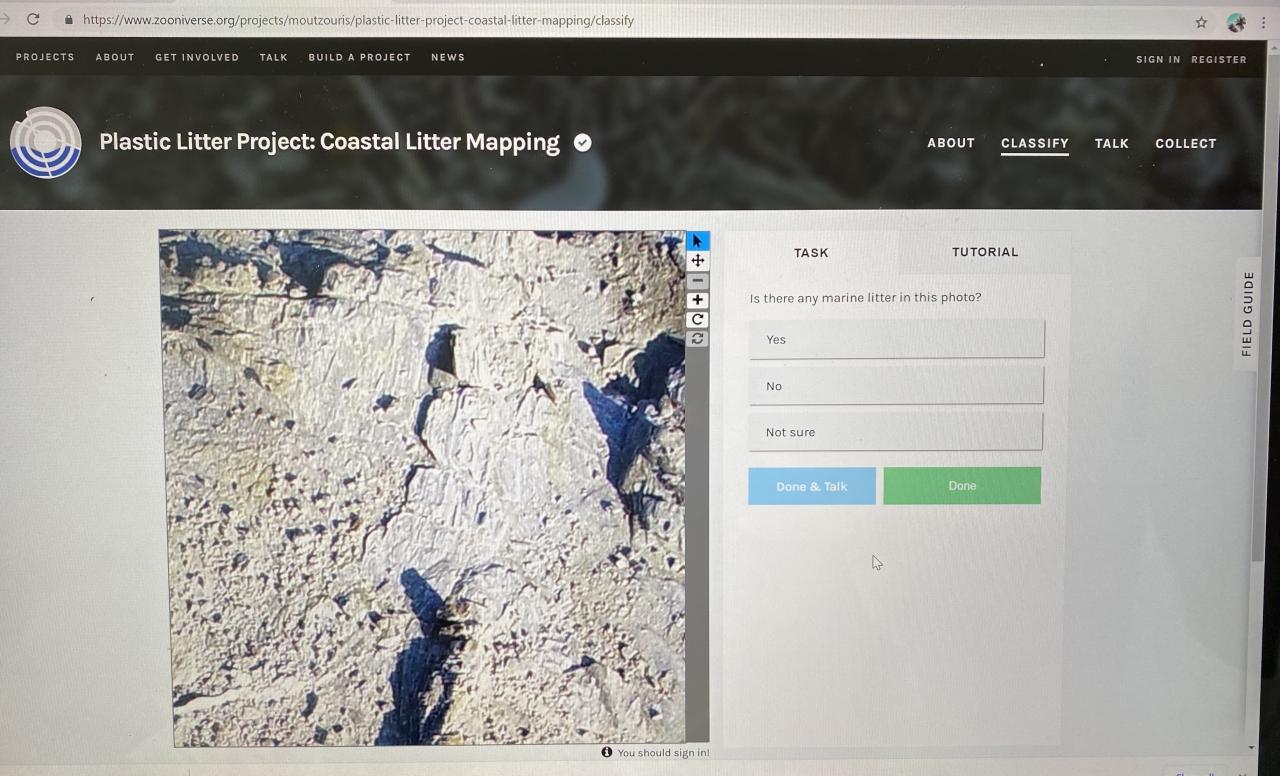This screenshot has width=1280, height=776.
Task: Click the green Done button
Action: pos(962,485)
